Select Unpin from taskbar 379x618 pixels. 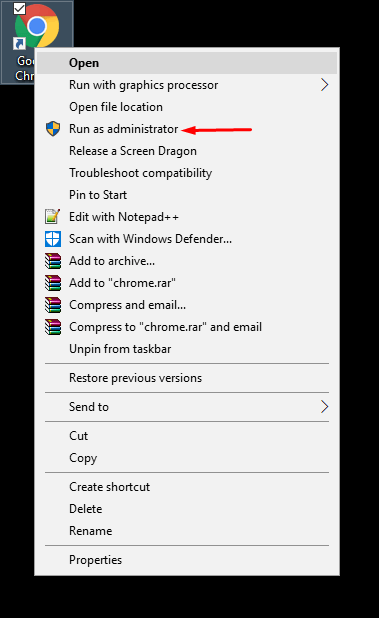(x=187, y=349)
